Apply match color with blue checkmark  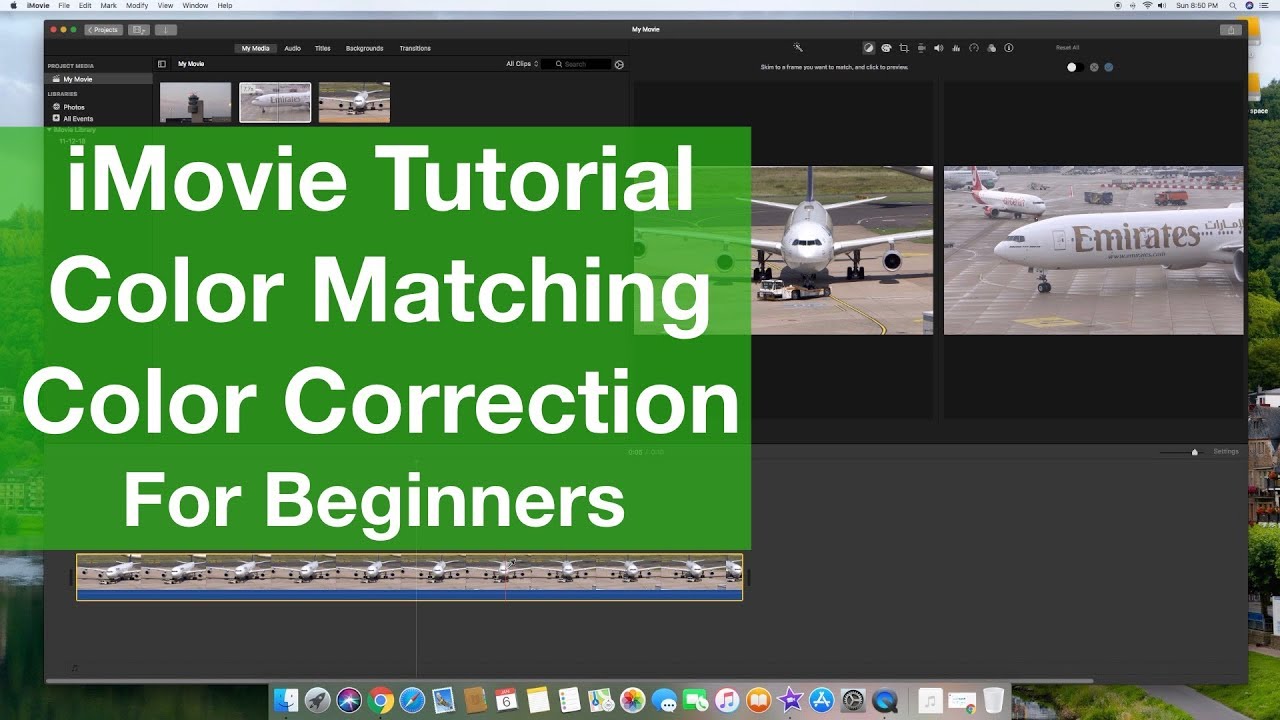1108,67
